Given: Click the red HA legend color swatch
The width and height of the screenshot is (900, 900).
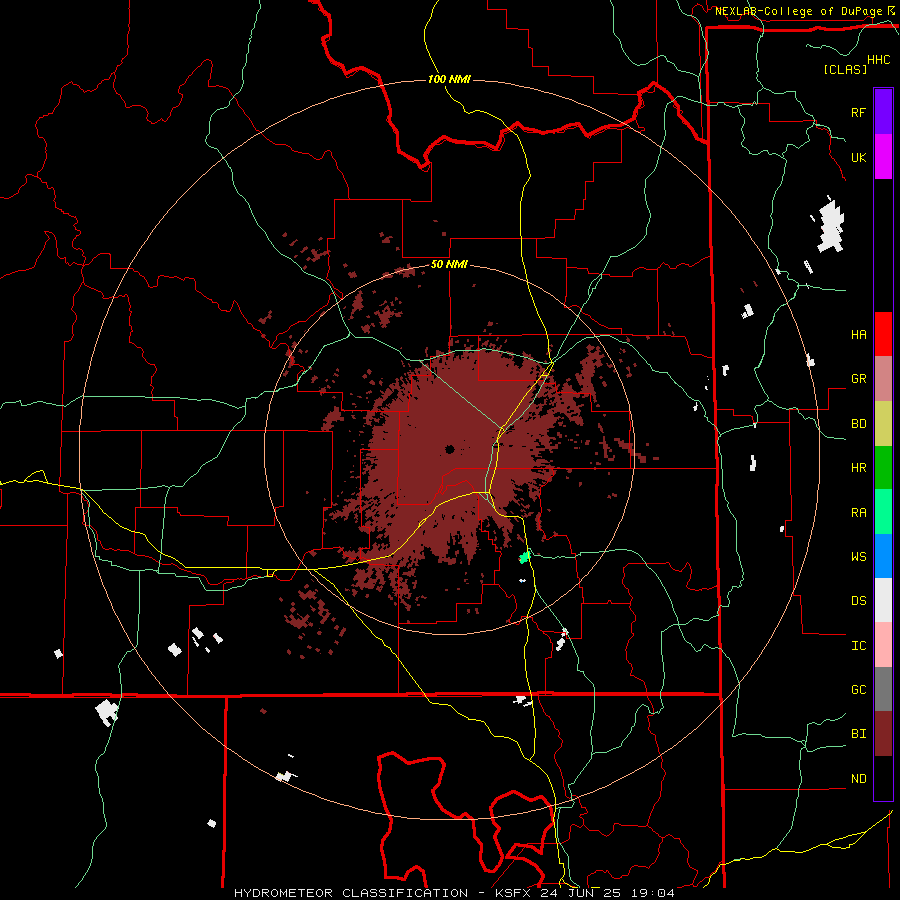Looking at the screenshot, I should click(x=883, y=334).
